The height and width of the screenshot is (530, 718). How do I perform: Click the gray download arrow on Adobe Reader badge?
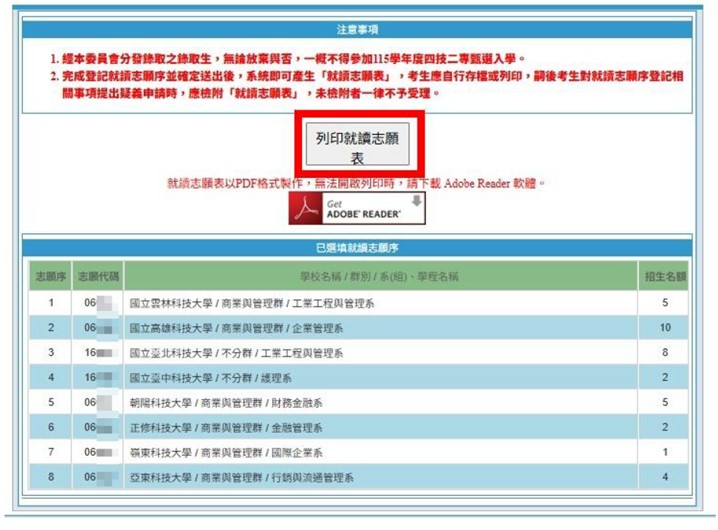pos(414,202)
